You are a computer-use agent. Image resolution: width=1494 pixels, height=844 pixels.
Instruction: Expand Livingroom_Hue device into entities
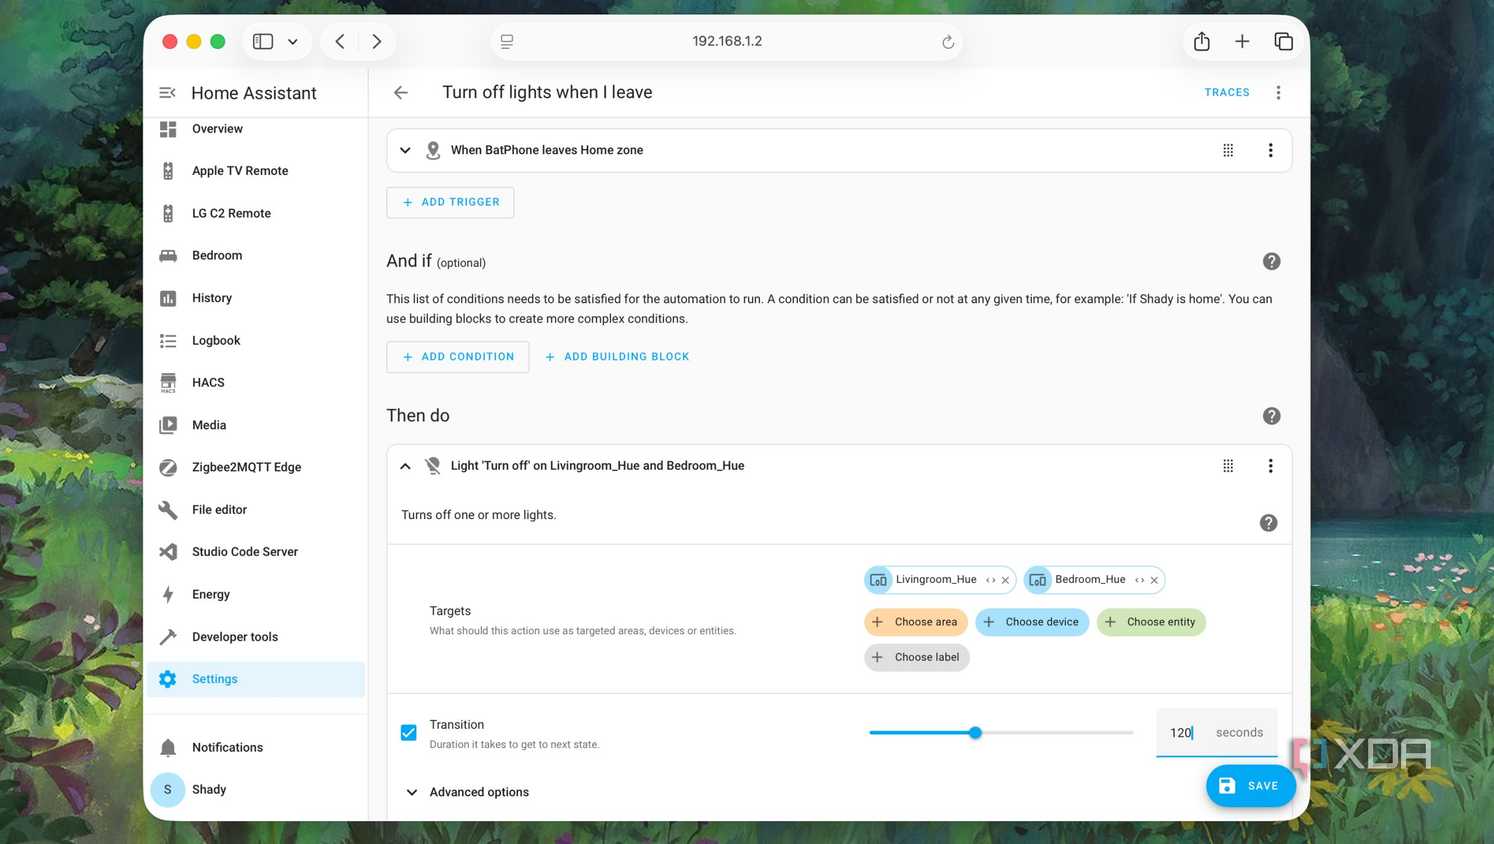coord(990,580)
